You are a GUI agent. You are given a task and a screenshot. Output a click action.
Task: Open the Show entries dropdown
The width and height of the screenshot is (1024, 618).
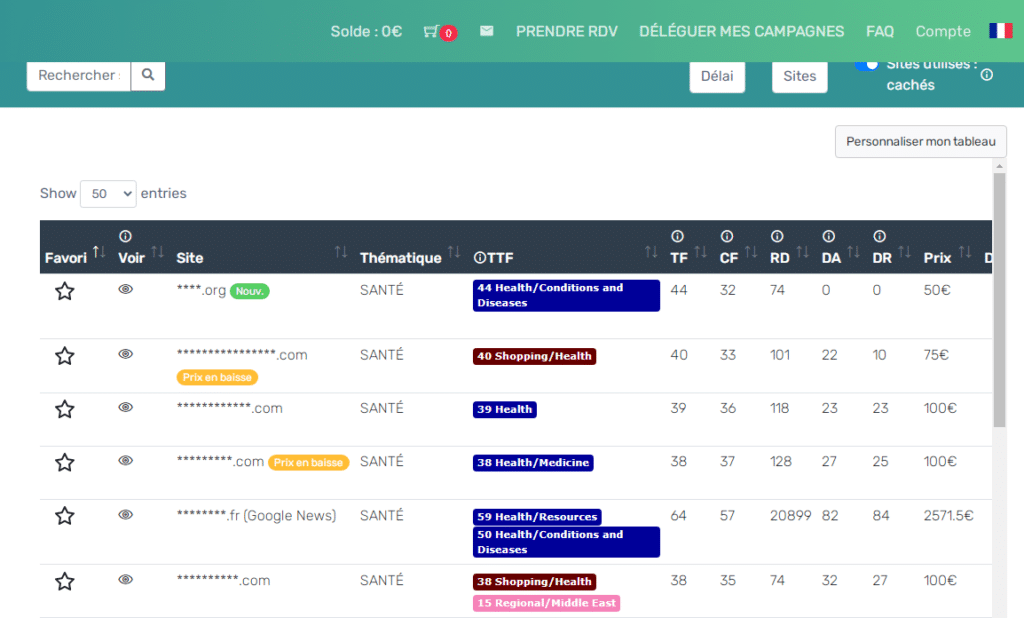108,194
